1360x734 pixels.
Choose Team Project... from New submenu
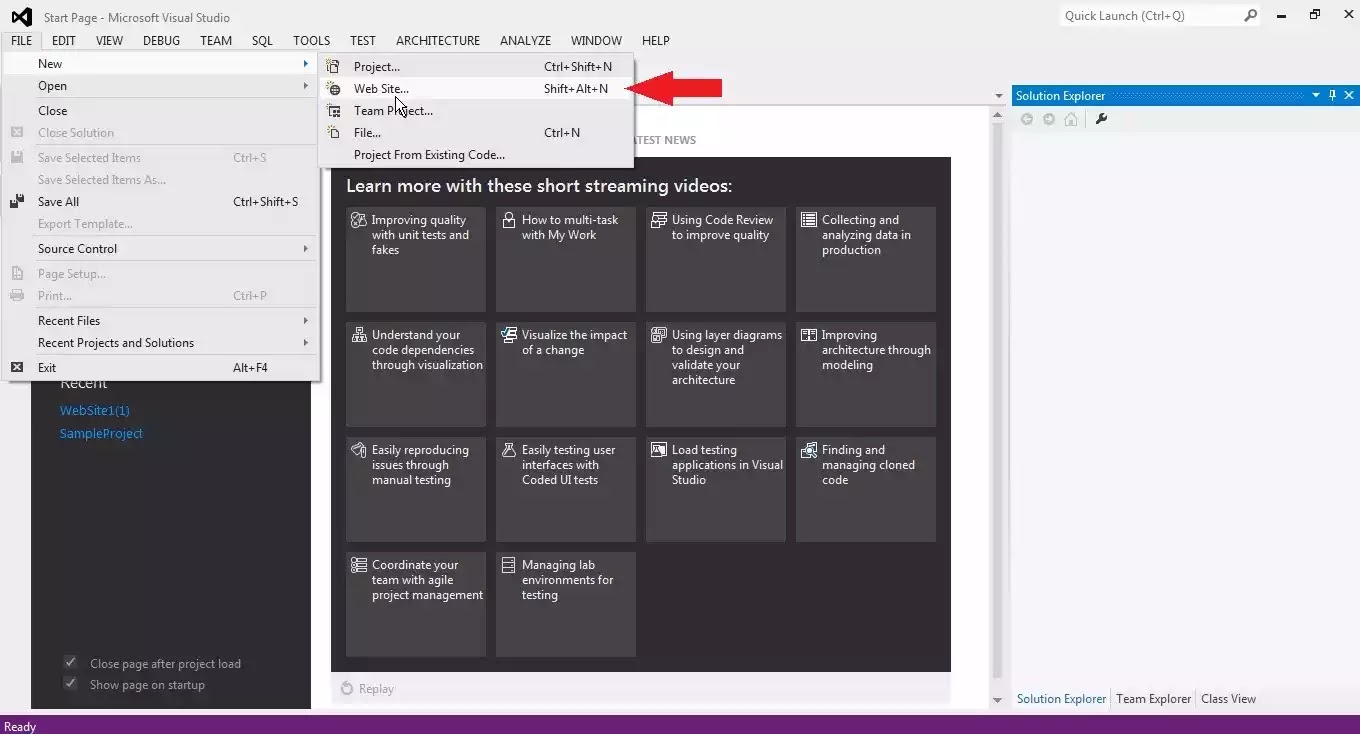[x=475, y=111]
